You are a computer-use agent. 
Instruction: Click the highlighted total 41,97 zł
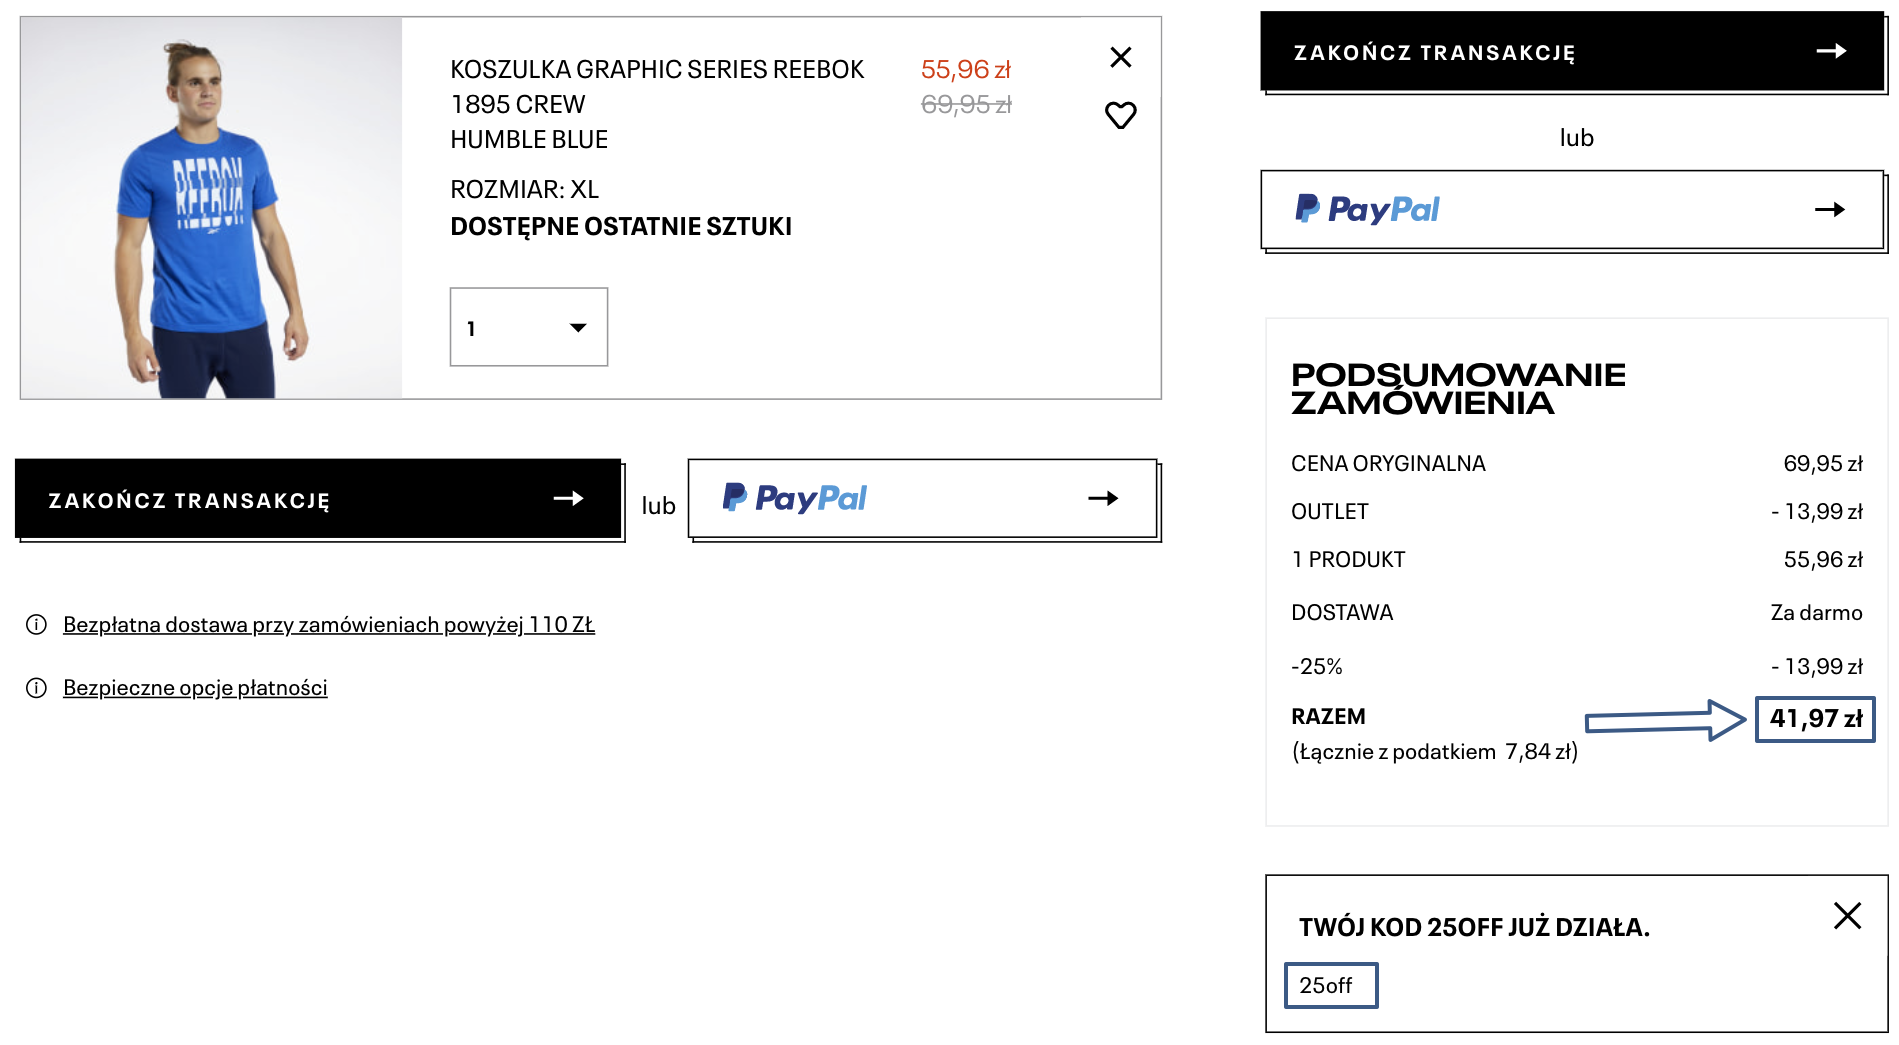[1815, 719]
